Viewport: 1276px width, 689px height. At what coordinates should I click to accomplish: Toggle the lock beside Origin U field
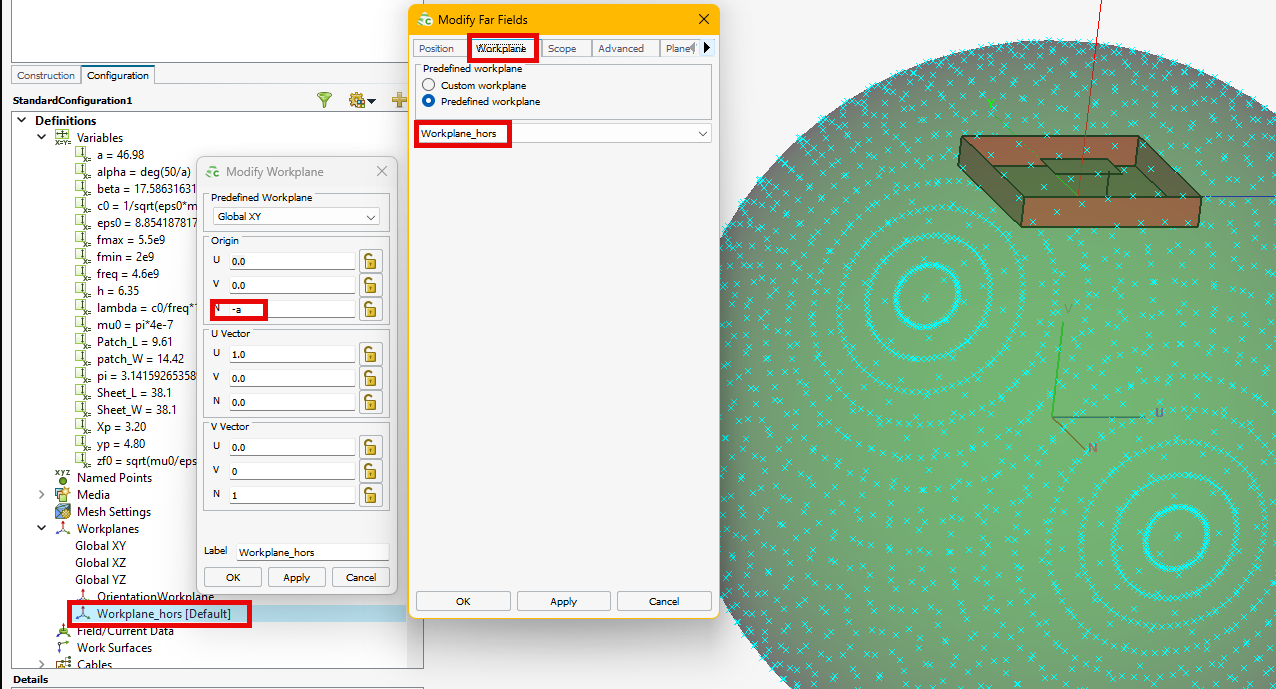pyautogui.click(x=371, y=261)
